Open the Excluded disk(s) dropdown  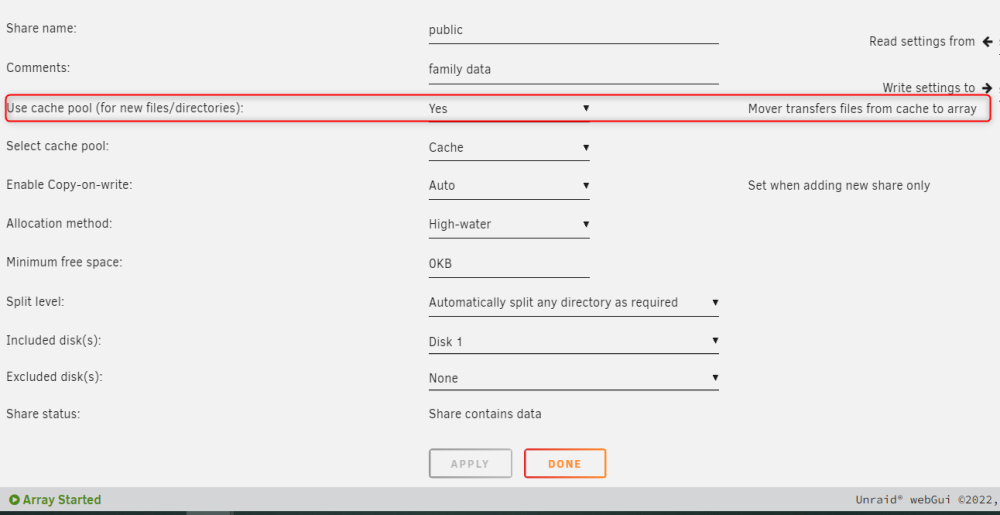(x=573, y=378)
